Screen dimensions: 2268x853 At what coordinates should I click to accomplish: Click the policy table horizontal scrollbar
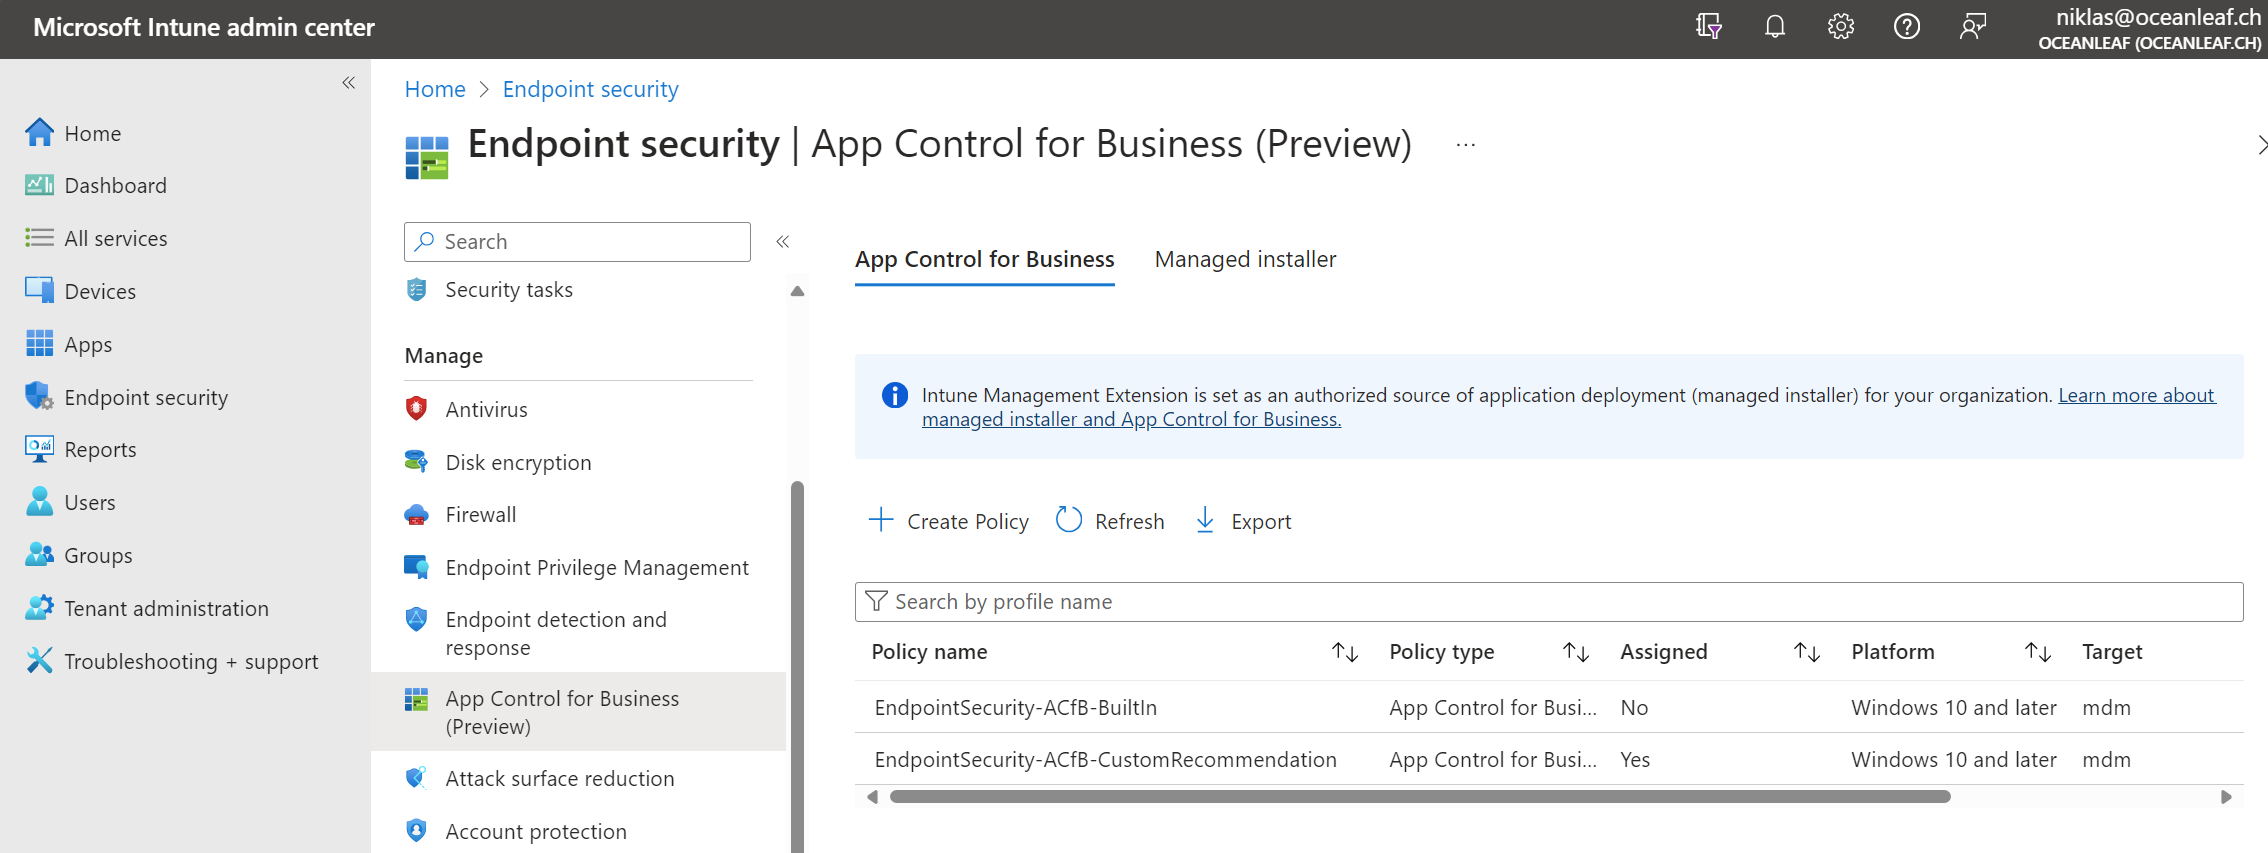[1420, 797]
